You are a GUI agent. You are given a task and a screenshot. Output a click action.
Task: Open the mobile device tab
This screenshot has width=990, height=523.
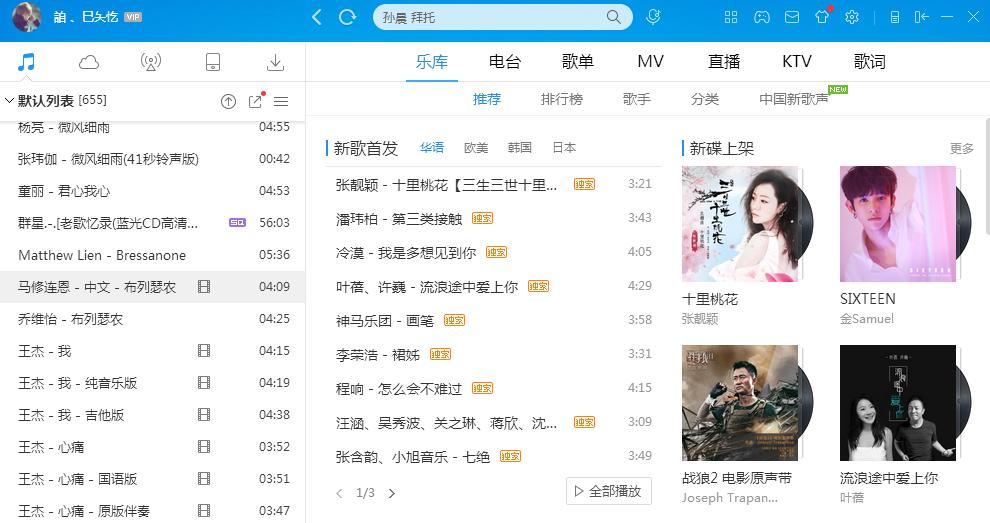(x=213, y=62)
